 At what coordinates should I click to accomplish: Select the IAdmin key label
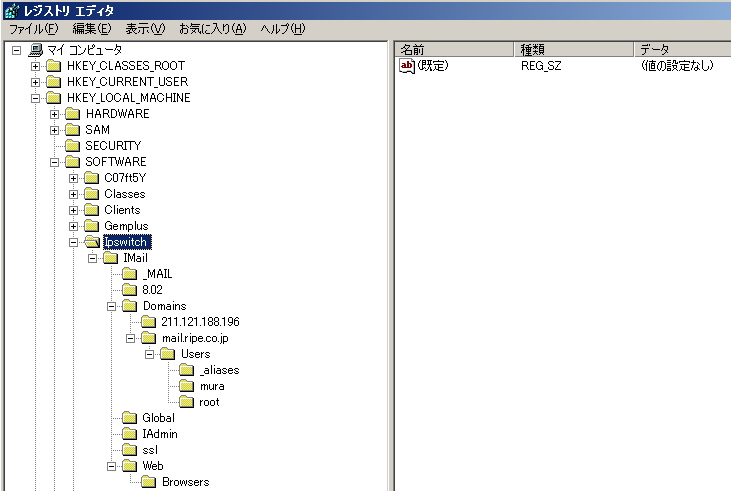point(160,434)
